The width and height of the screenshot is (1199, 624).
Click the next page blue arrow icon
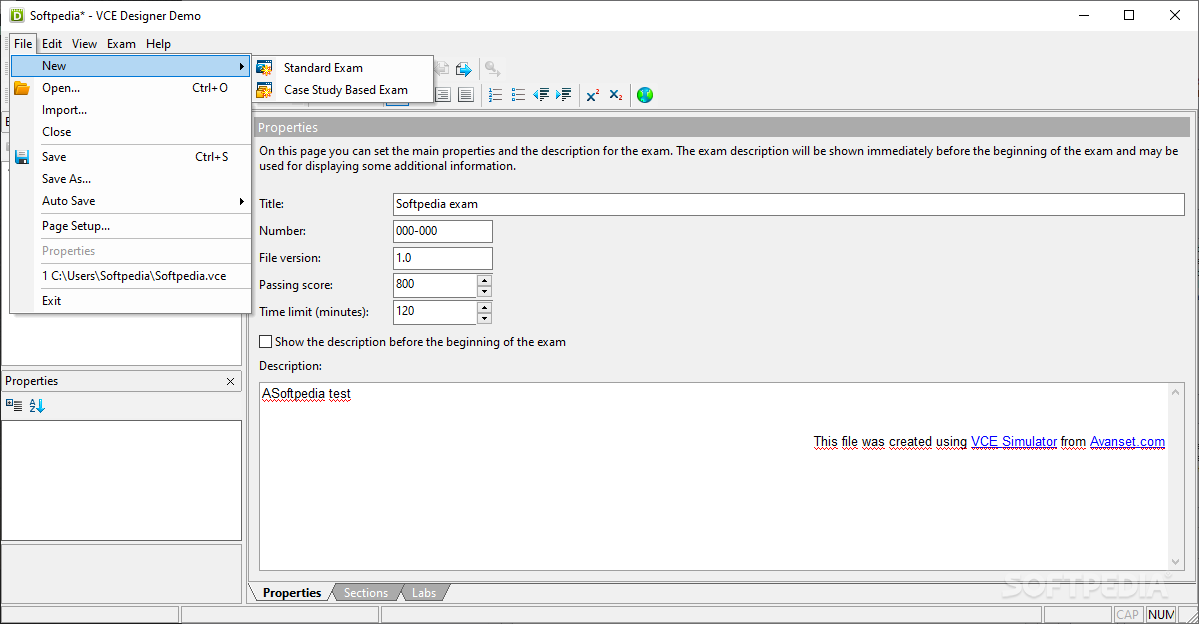[463, 70]
